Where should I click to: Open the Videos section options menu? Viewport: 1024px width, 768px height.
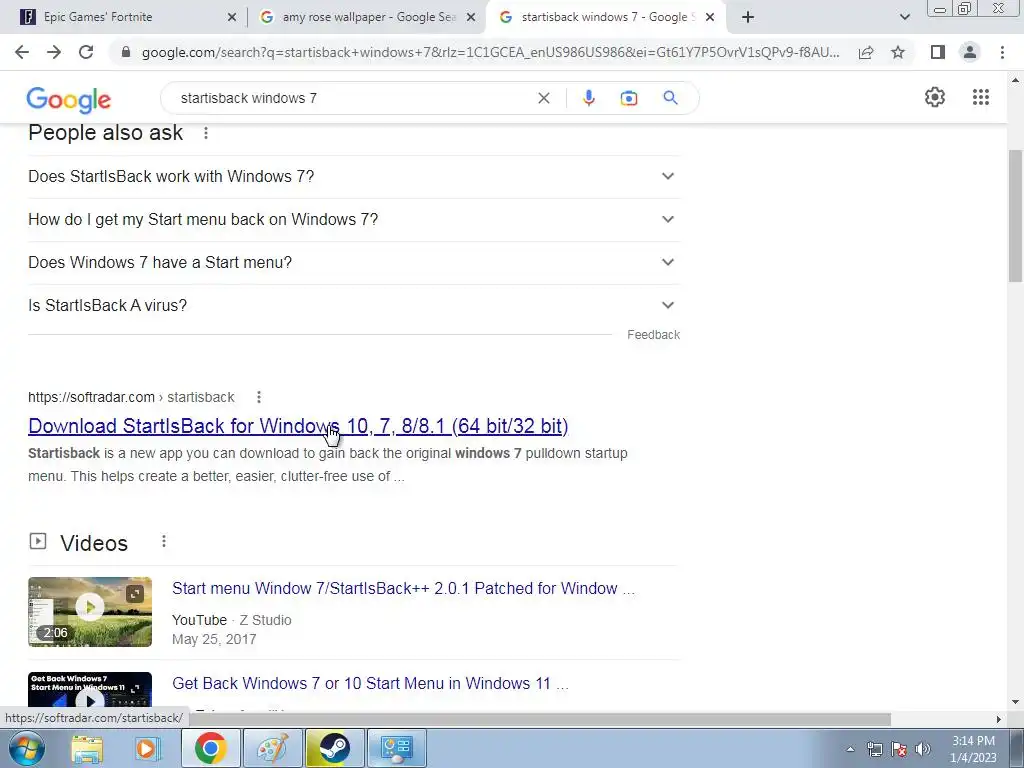164,541
